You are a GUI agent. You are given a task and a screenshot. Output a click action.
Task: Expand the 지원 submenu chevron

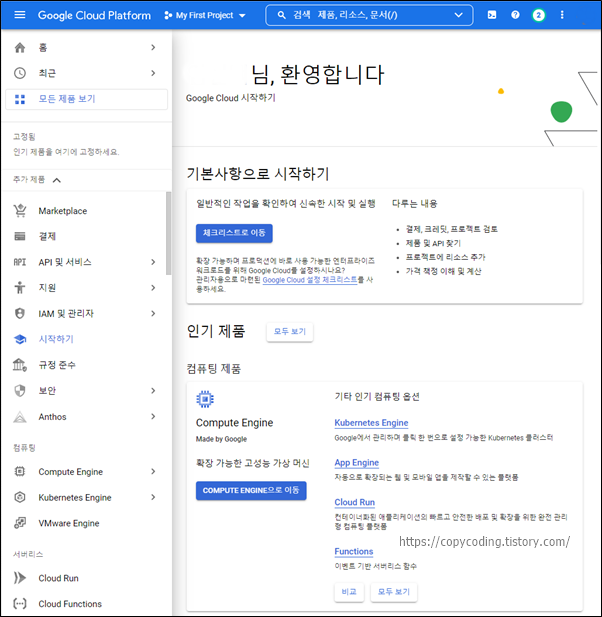pos(153,288)
